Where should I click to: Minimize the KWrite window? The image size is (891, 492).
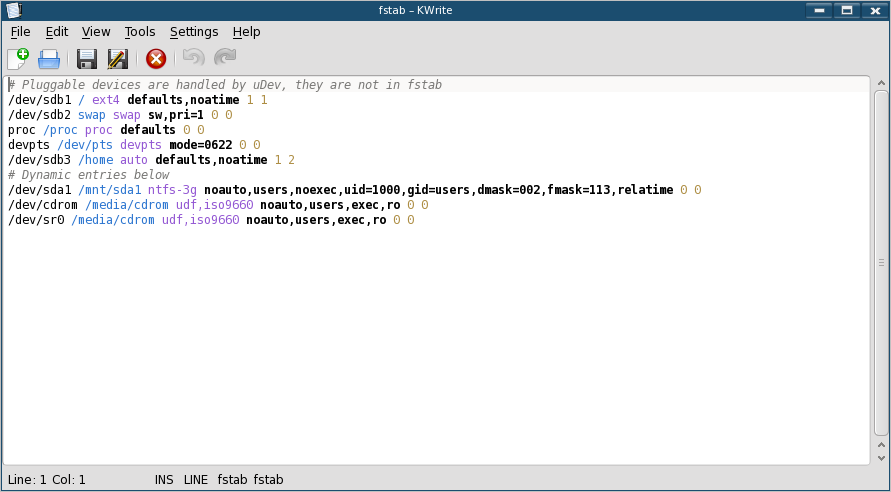click(x=819, y=10)
